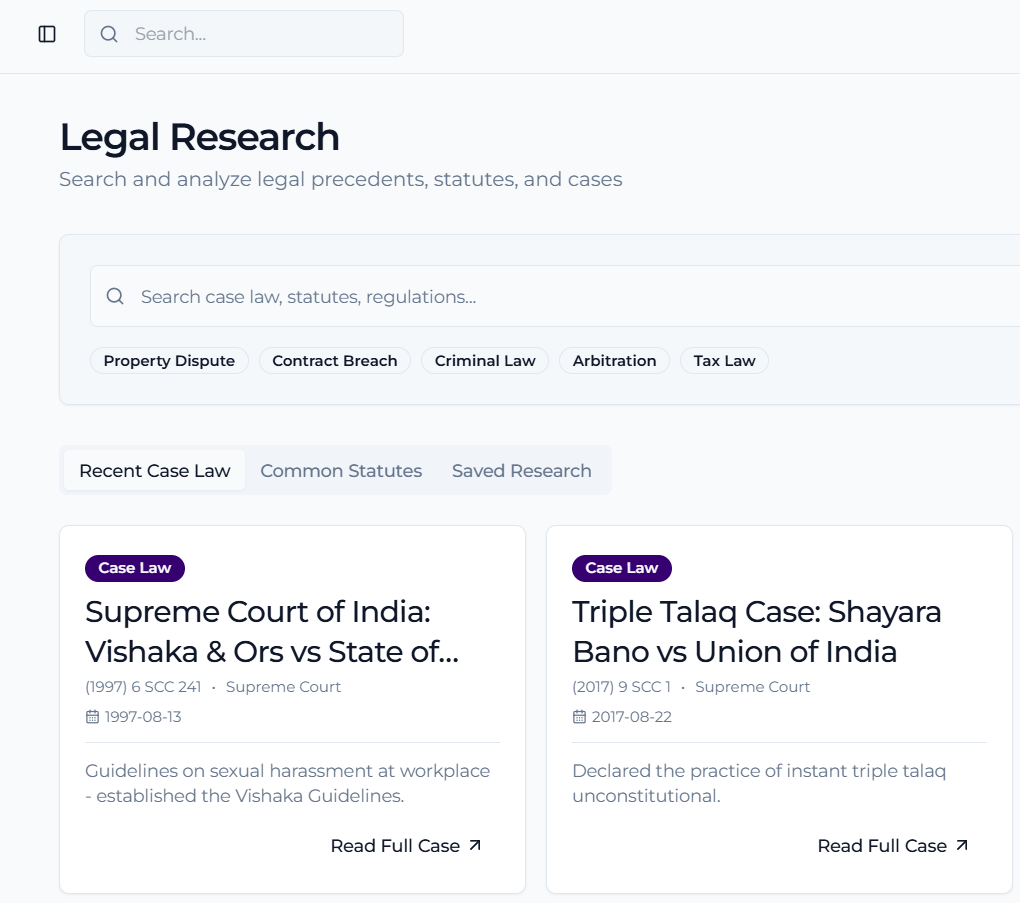Click calendar icon beside 2017-08-22
1020x903 pixels.
[x=579, y=717]
